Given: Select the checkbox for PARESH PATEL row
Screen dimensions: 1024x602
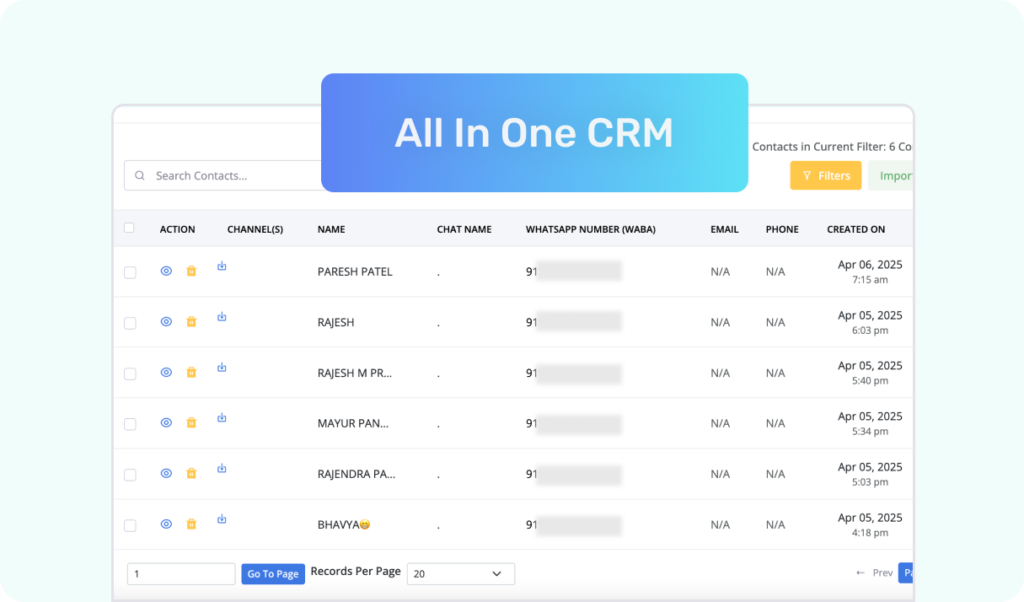Looking at the screenshot, I should pyautogui.click(x=130, y=272).
